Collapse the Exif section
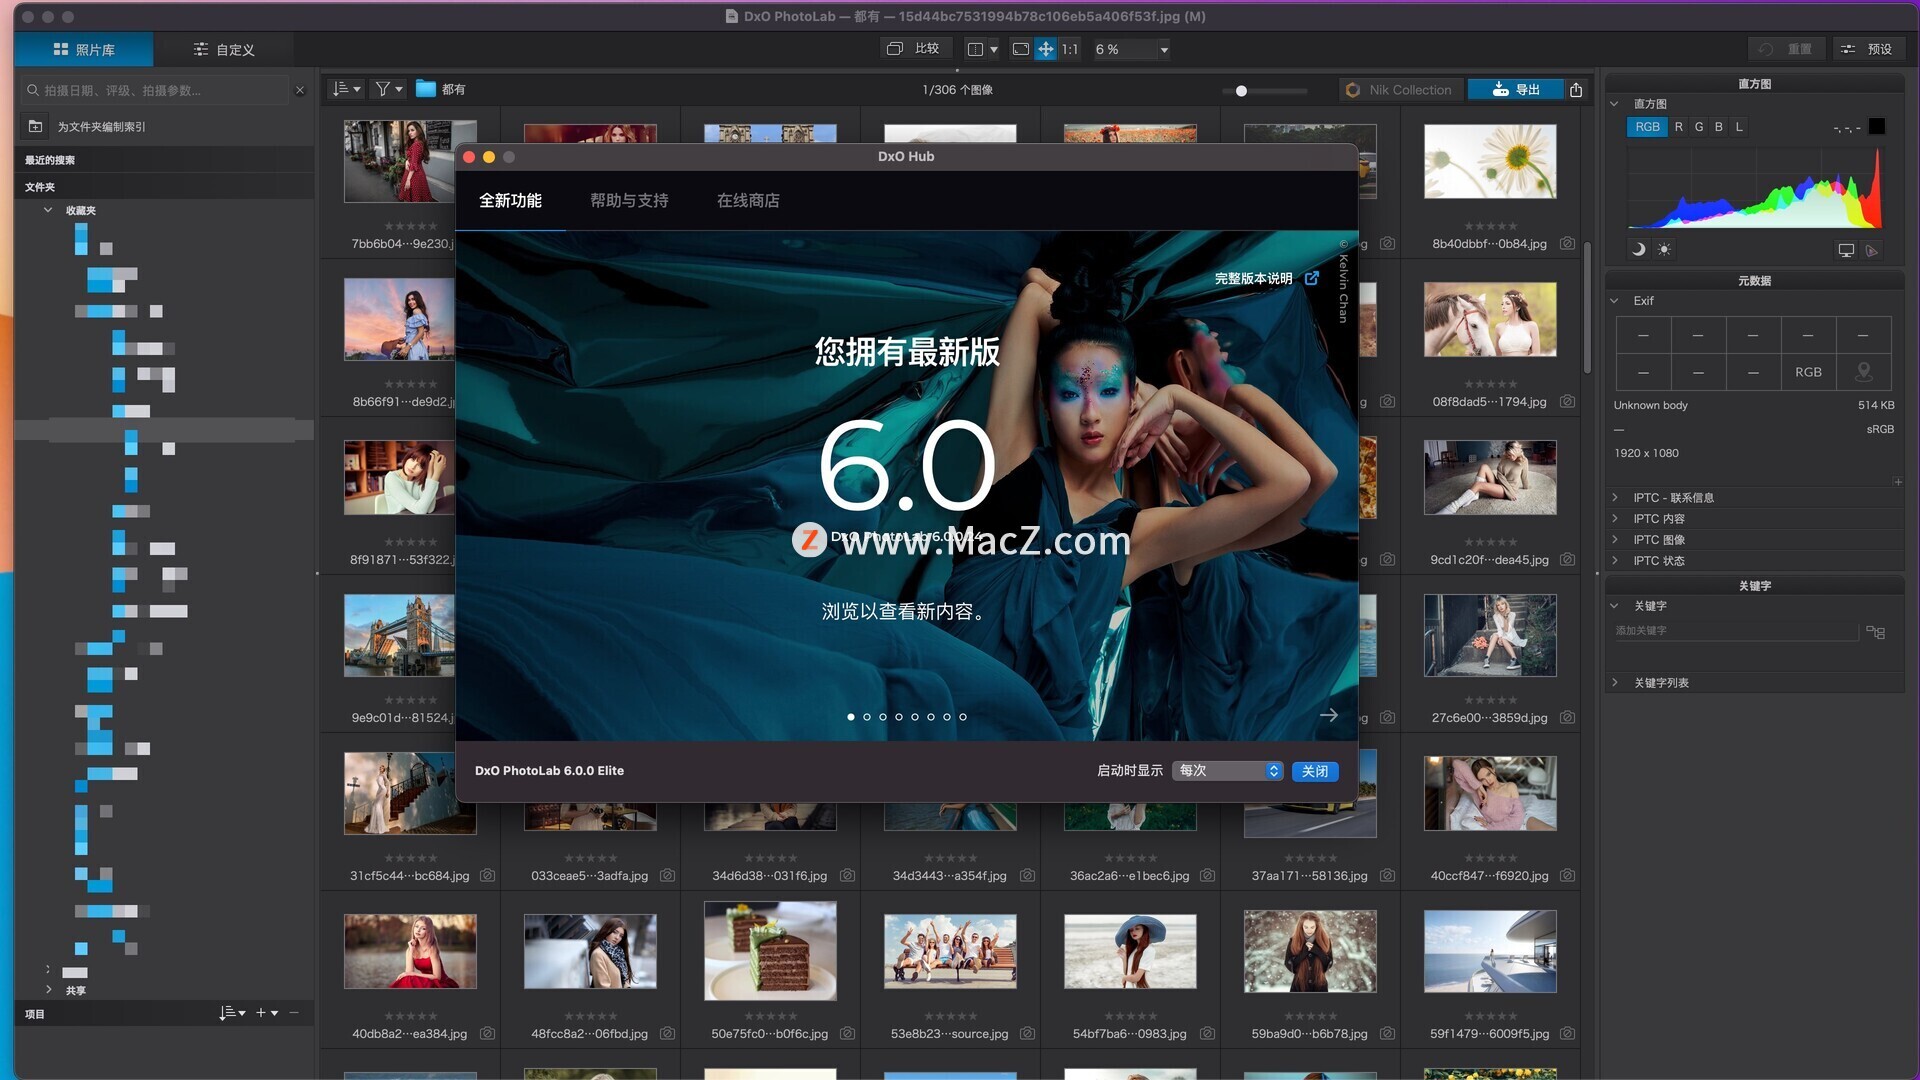The image size is (1920, 1080). (x=1614, y=301)
